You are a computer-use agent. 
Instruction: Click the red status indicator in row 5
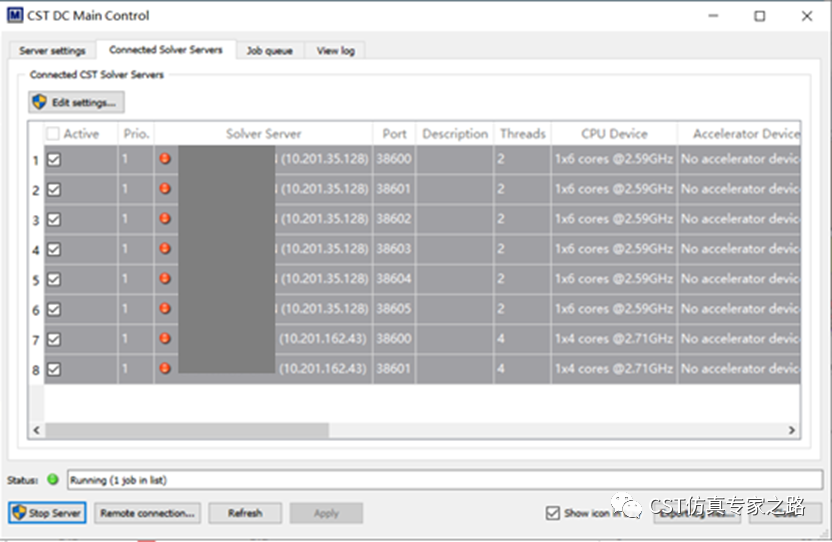click(165, 278)
